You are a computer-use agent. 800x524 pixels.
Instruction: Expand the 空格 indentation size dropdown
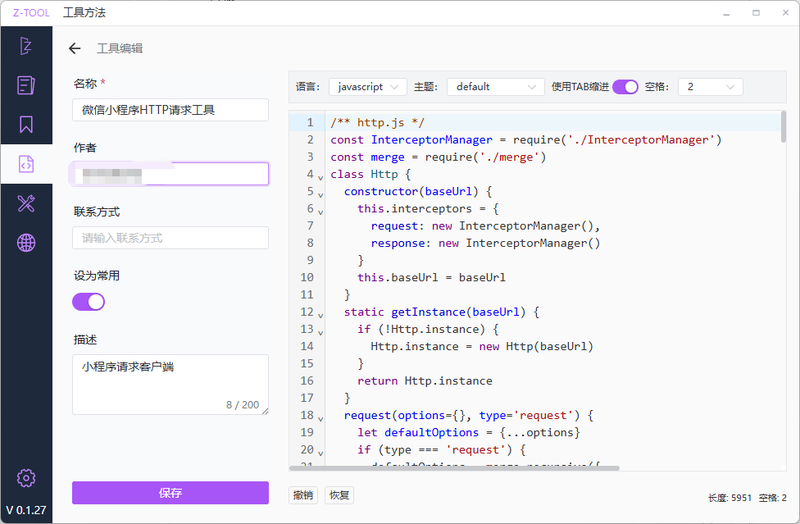(709, 87)
